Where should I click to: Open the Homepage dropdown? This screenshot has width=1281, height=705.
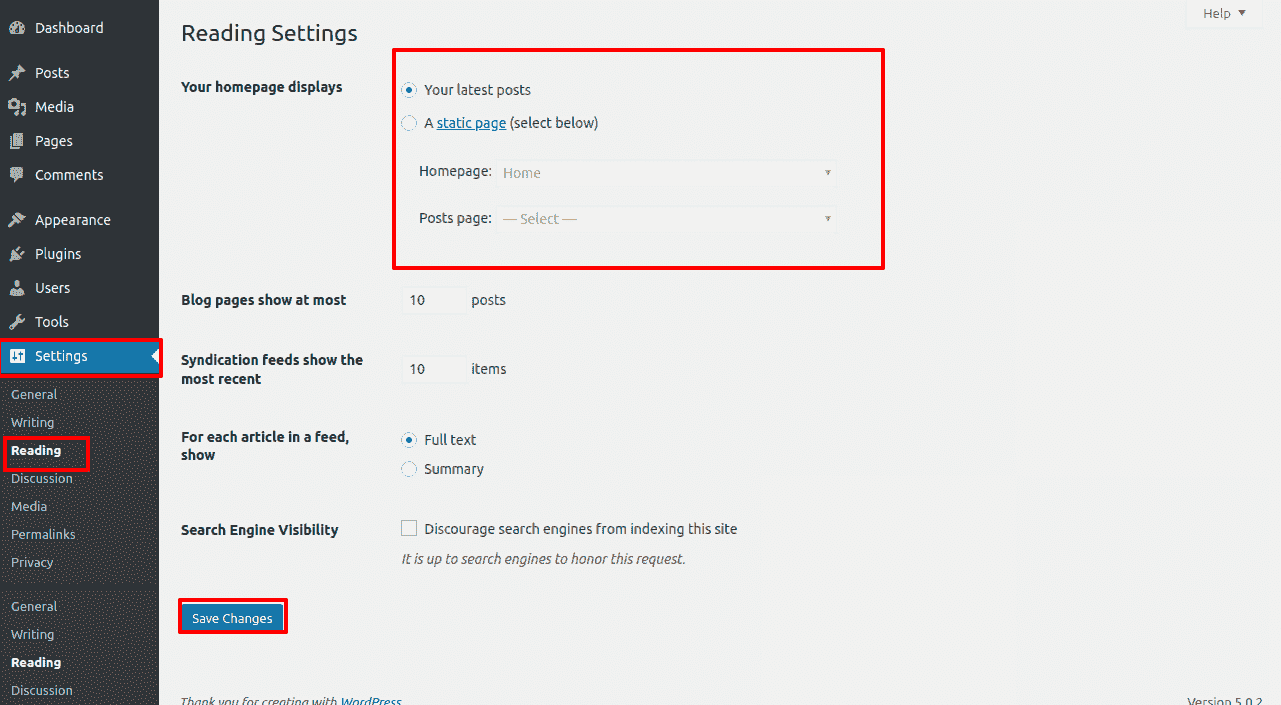pyautogui.click(x=666, y=173)
